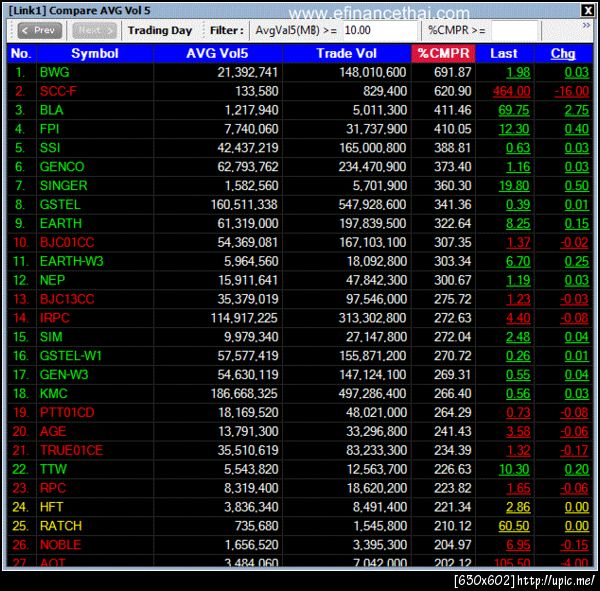
Task: Select the EARTH symbol in row 9
Action: point(60,223)
